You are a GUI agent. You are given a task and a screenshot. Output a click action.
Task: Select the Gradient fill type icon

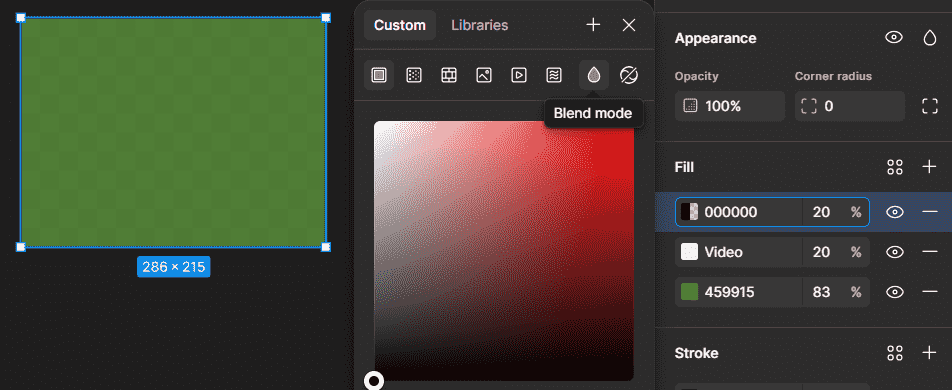(x=414, y=75)
